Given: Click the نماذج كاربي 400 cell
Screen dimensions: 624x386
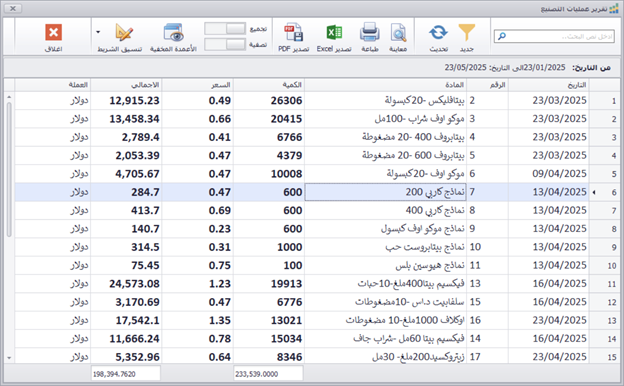Looking at the screenshot, I should (x=386, y=210).
